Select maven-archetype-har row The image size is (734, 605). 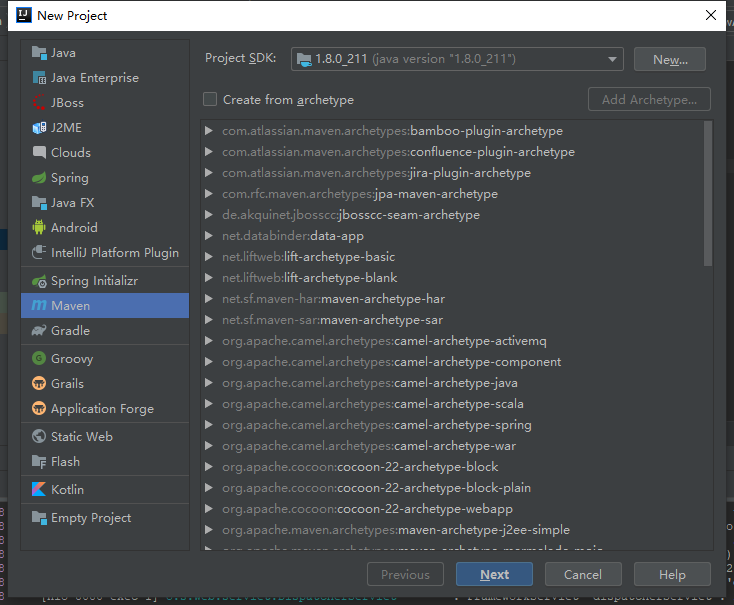coord(452,299)
